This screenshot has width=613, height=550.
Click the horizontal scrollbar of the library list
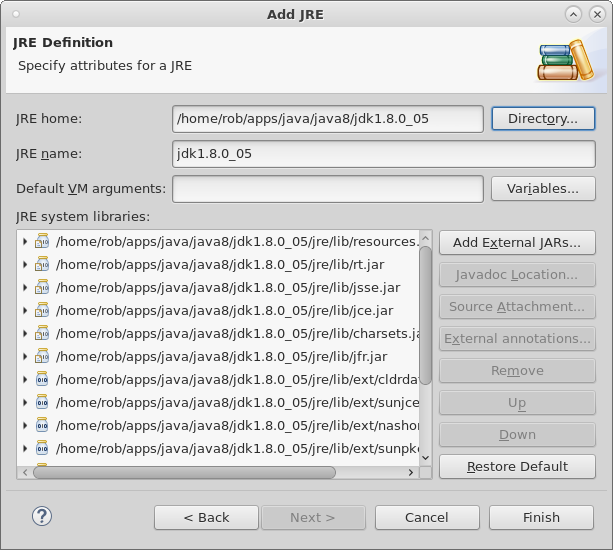pos(184,472)
